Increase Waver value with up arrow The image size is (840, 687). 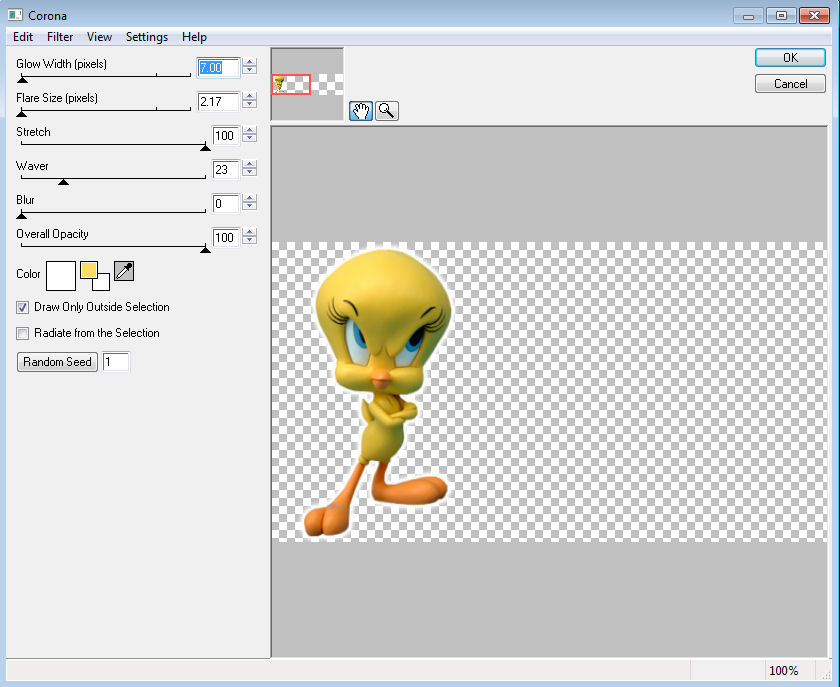(250, 165)
